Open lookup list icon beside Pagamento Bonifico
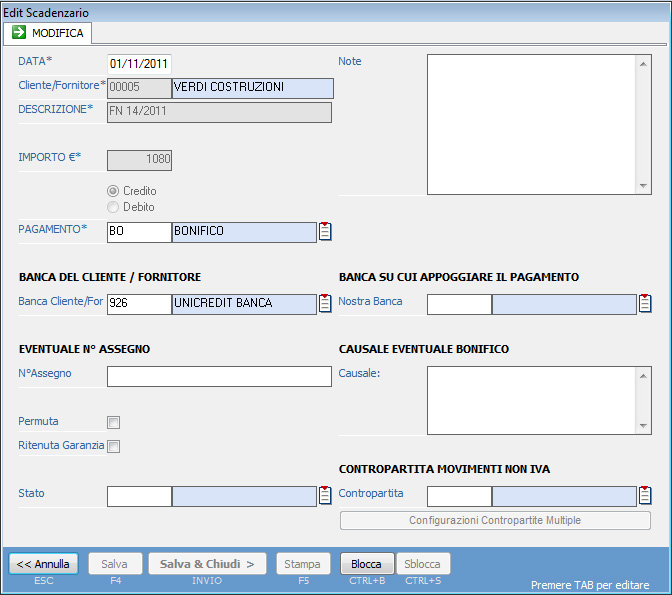 point(325,232)
